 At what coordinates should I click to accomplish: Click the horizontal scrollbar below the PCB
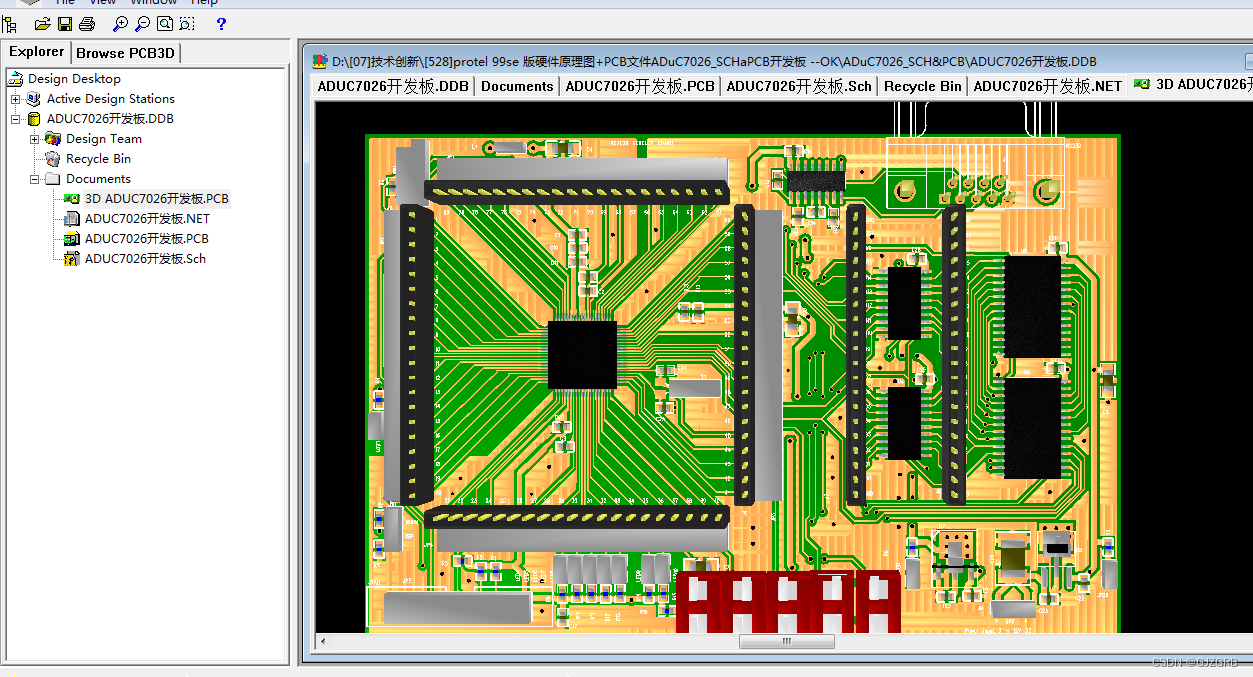click(x=786, y=641)
